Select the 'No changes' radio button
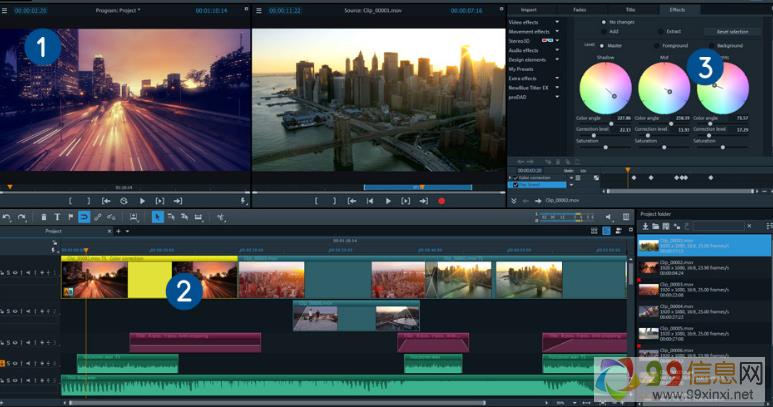 (603, 21)
